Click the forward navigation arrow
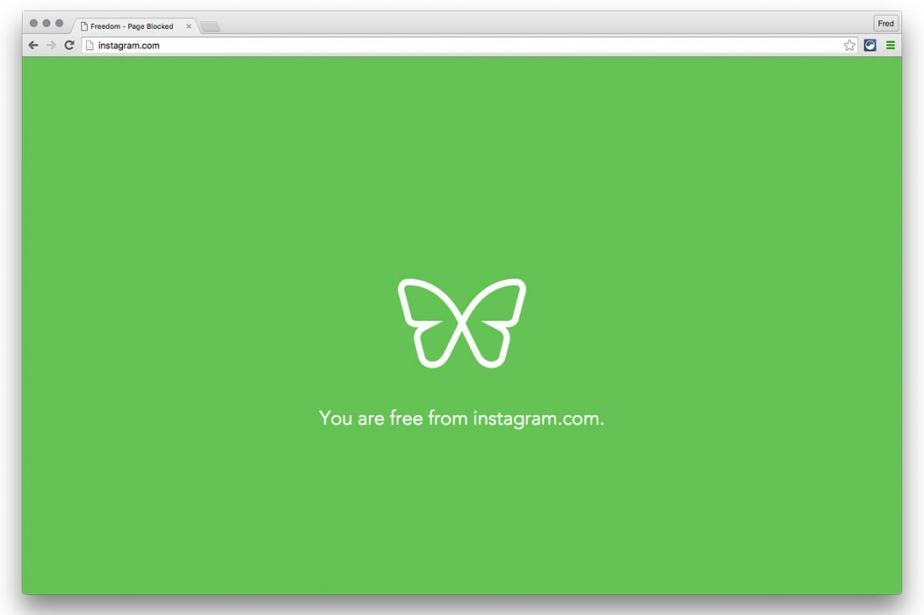The height and width of the screenshot is (615, 924). tap(51, 45)
